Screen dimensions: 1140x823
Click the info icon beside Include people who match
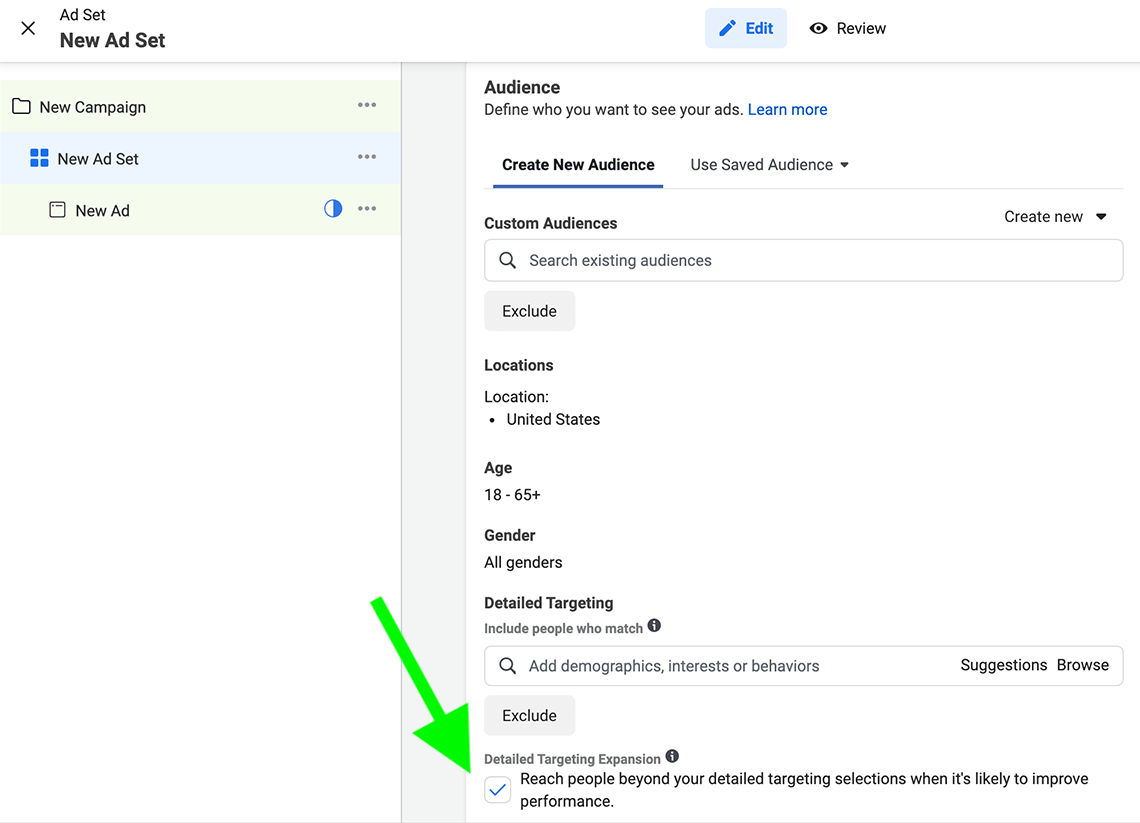click(x=654, y=625)
